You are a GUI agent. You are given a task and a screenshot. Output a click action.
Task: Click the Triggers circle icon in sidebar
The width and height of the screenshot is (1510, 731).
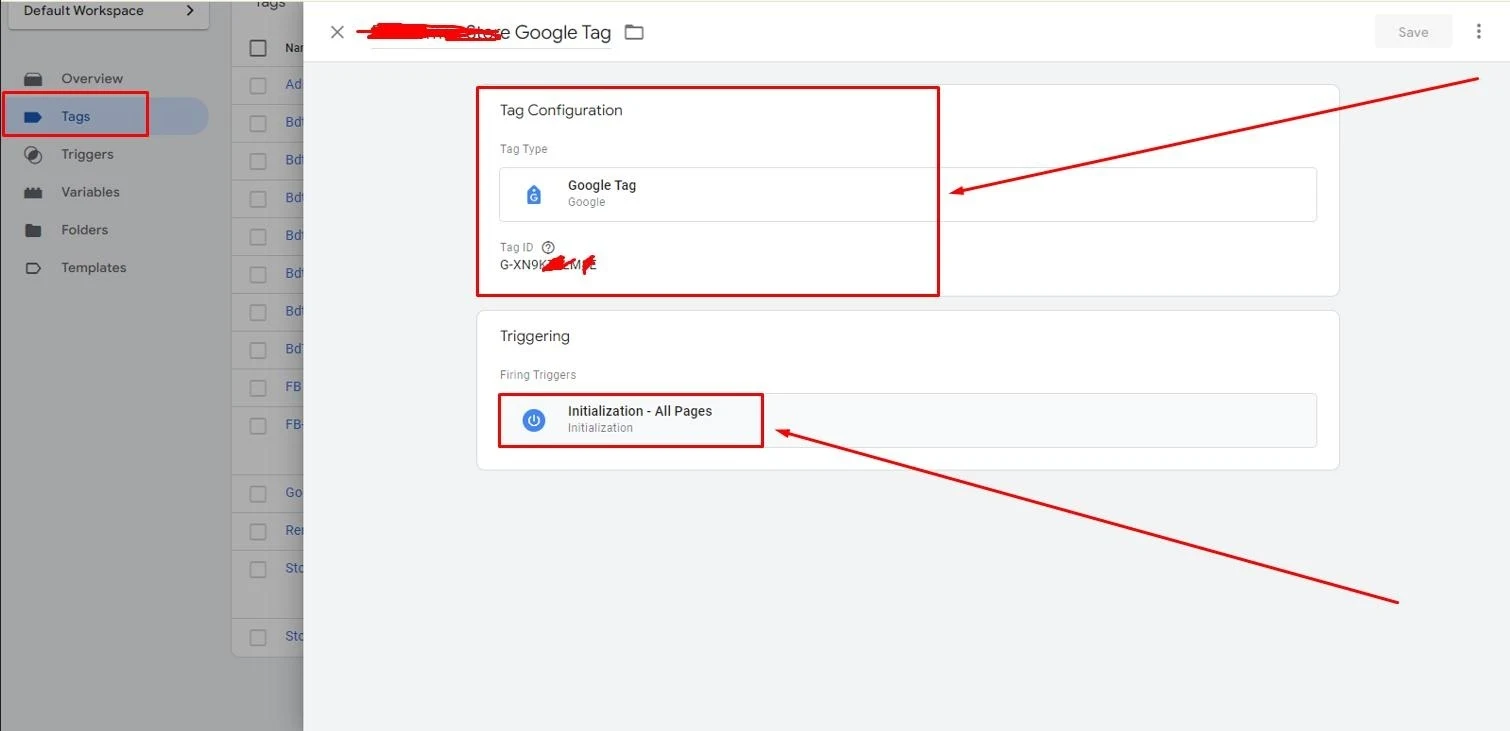coord(33,155)
